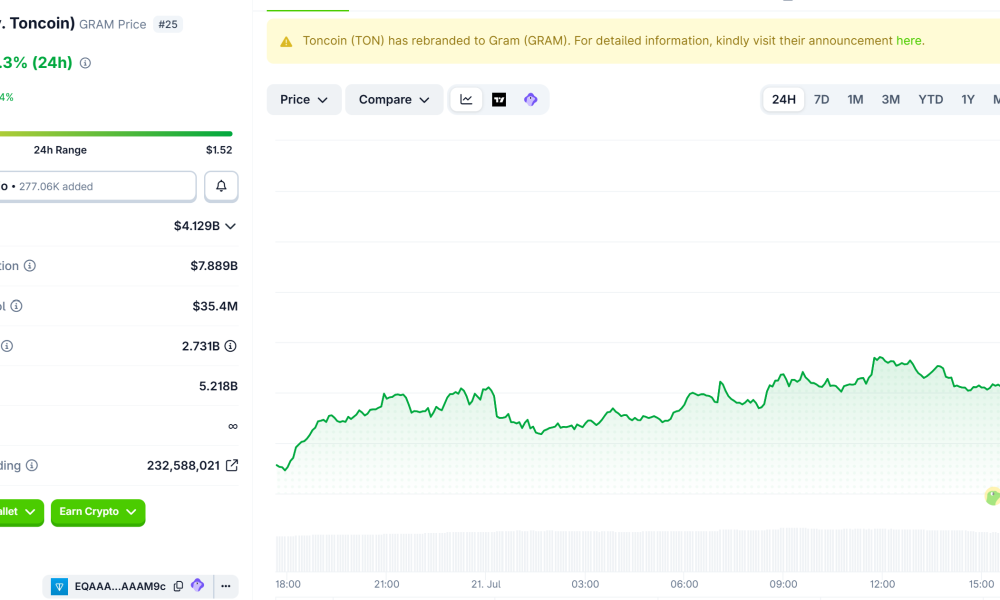Select the 24H time range
This screenshot has width=1000, height=600.
[x=784, y=99]
